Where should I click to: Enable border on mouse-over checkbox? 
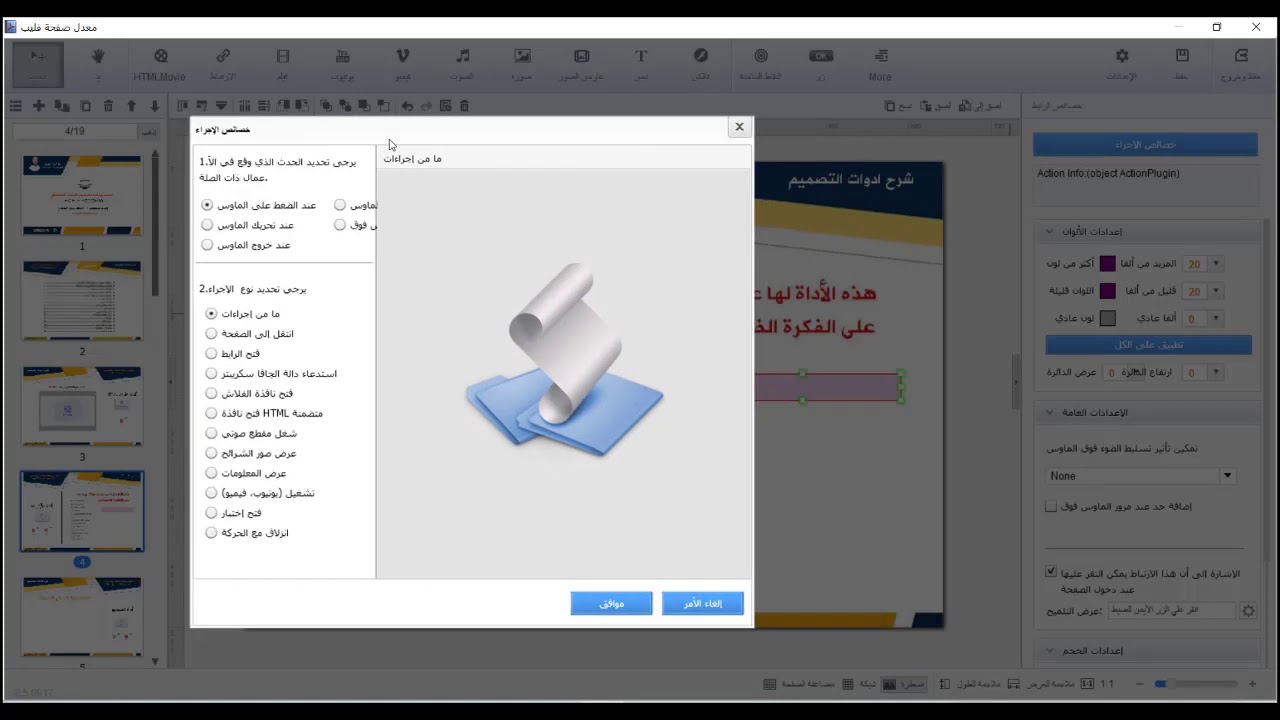(1051, 507)
